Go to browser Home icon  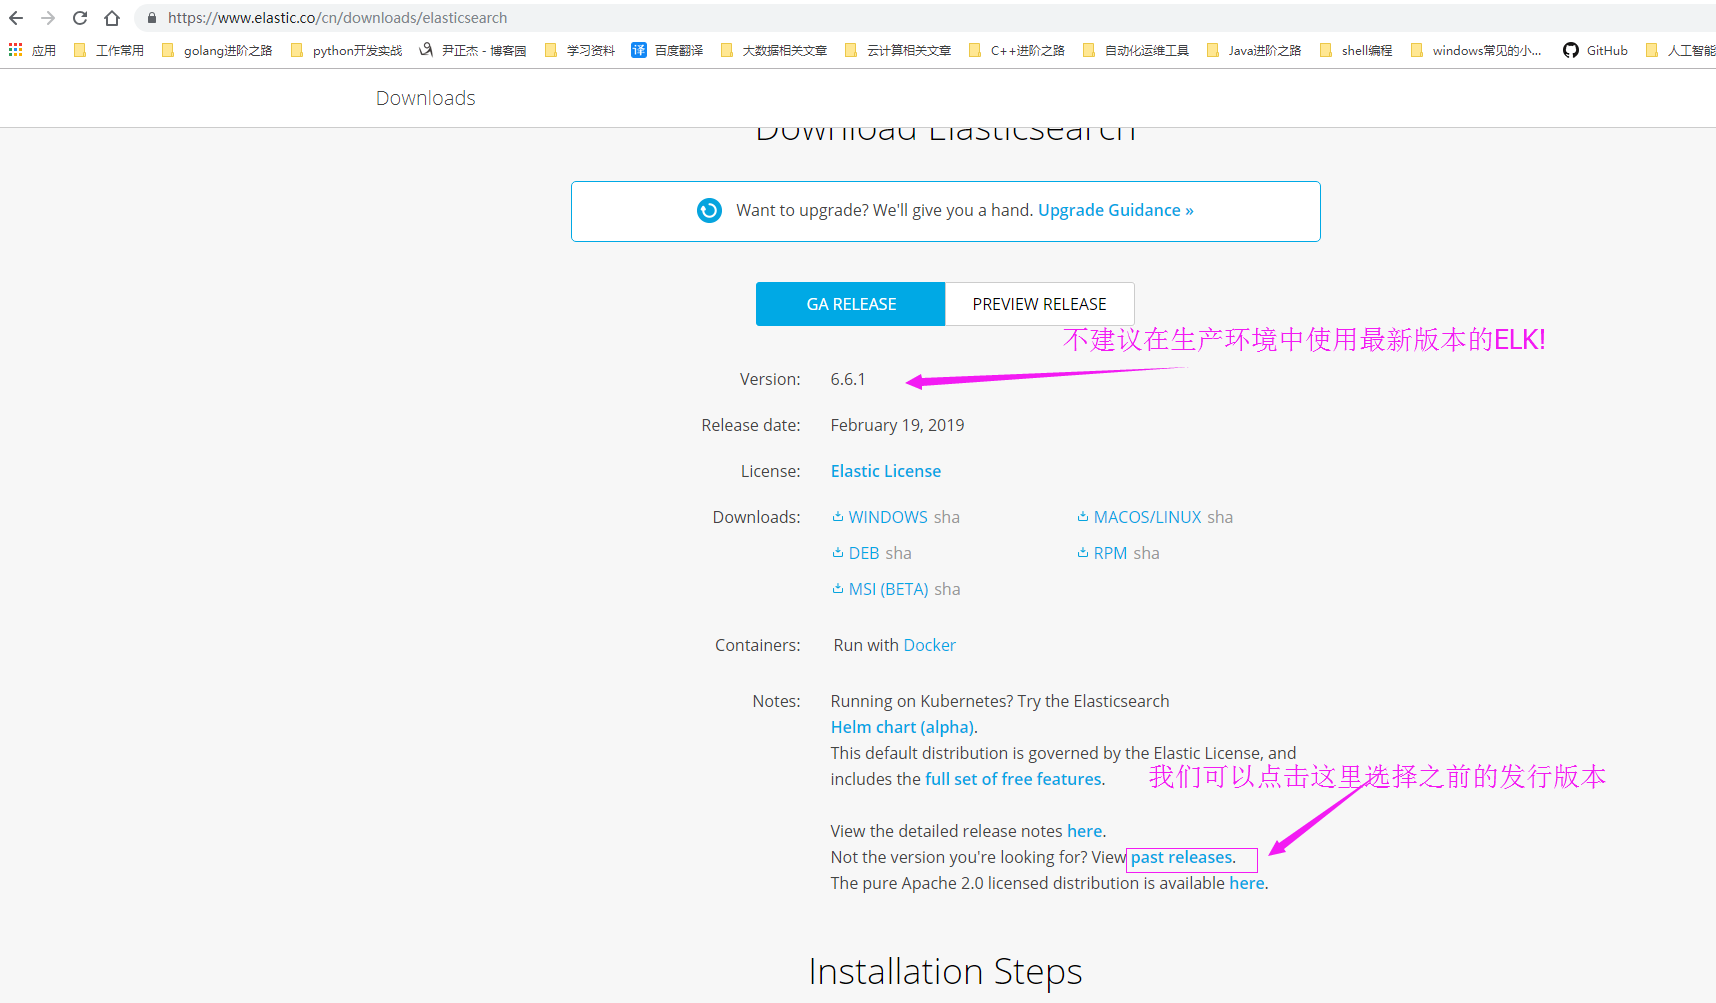pyautogui.click(x=112, y=18)
